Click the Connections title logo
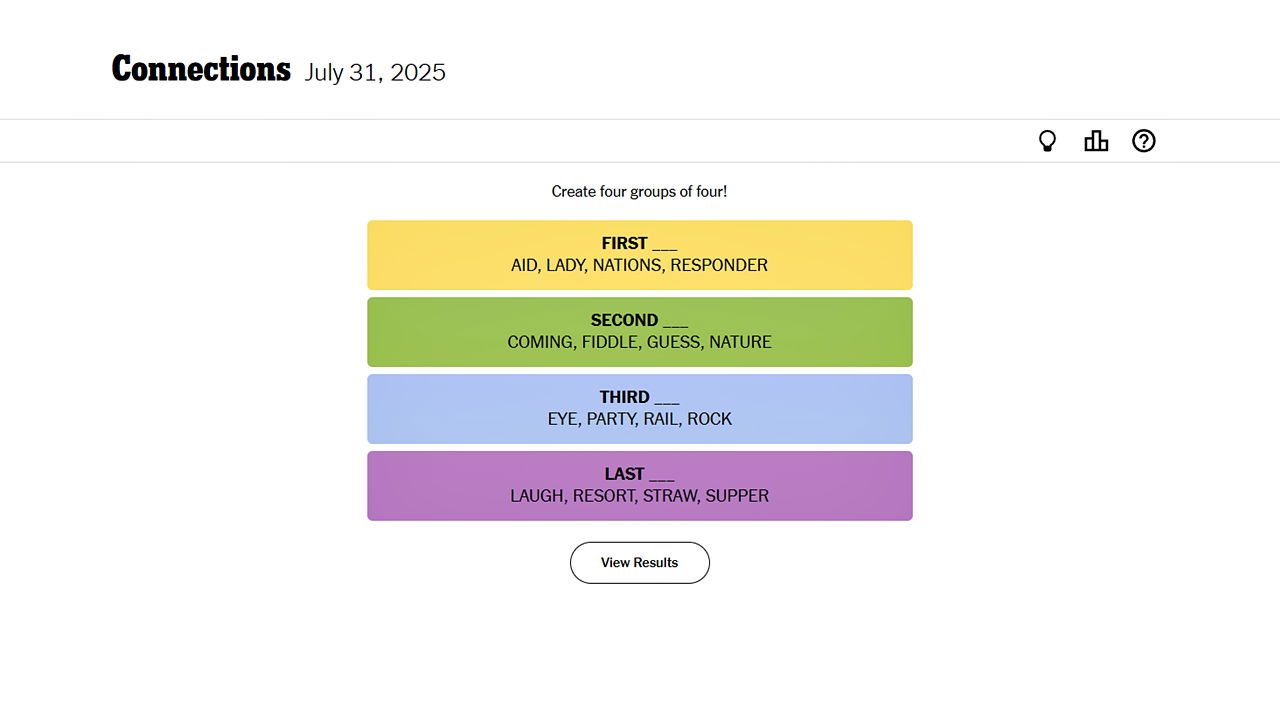1280x720 pixels. pos(200,68)
